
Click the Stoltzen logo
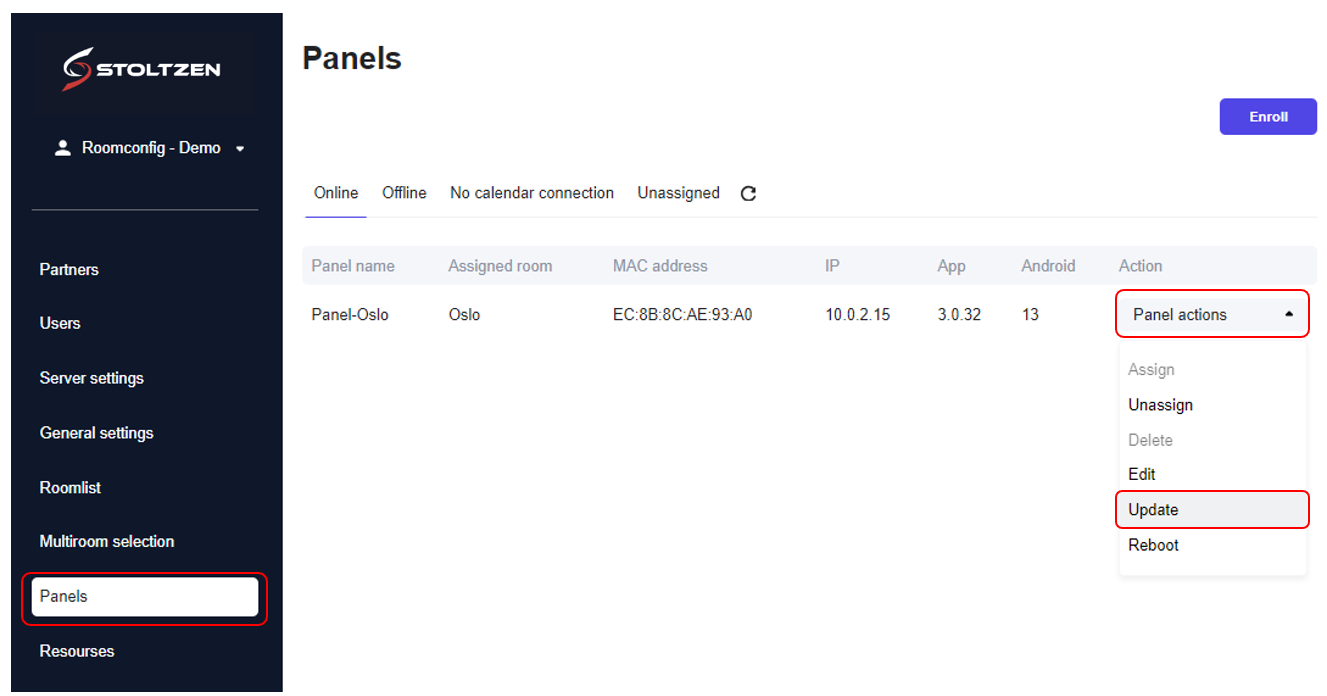coord(142,70)
